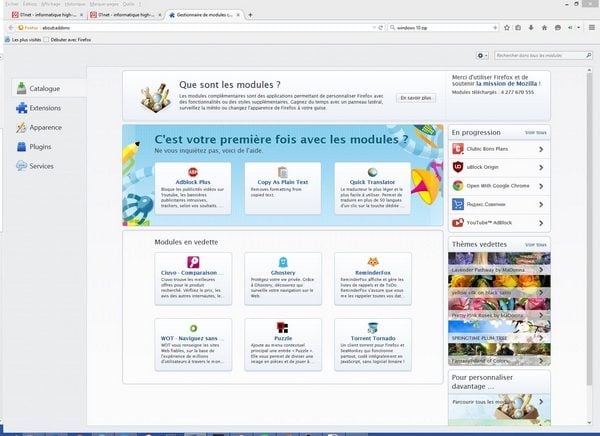Expand uBlock Origin chevron
The width and height of the screenshot is (600, 436).
pos(541,168)
